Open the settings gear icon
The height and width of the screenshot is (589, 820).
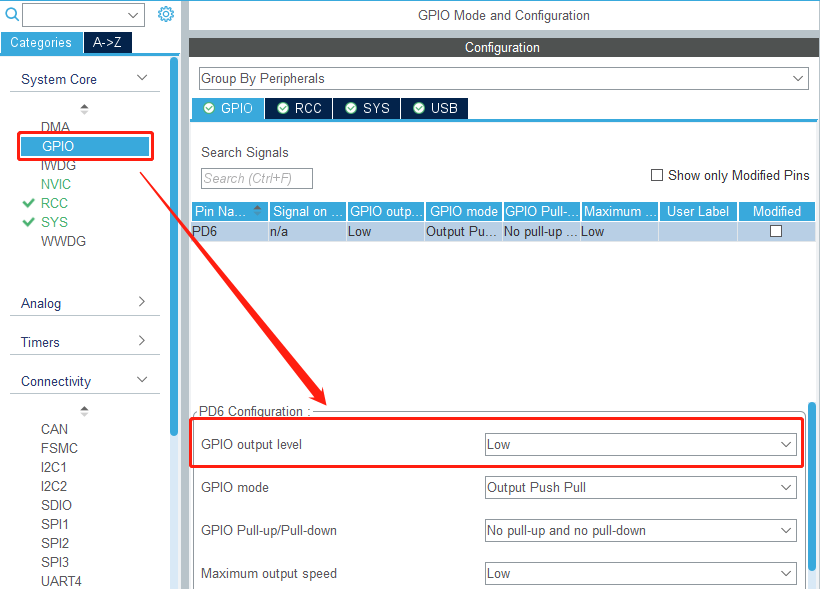(166, 14)
